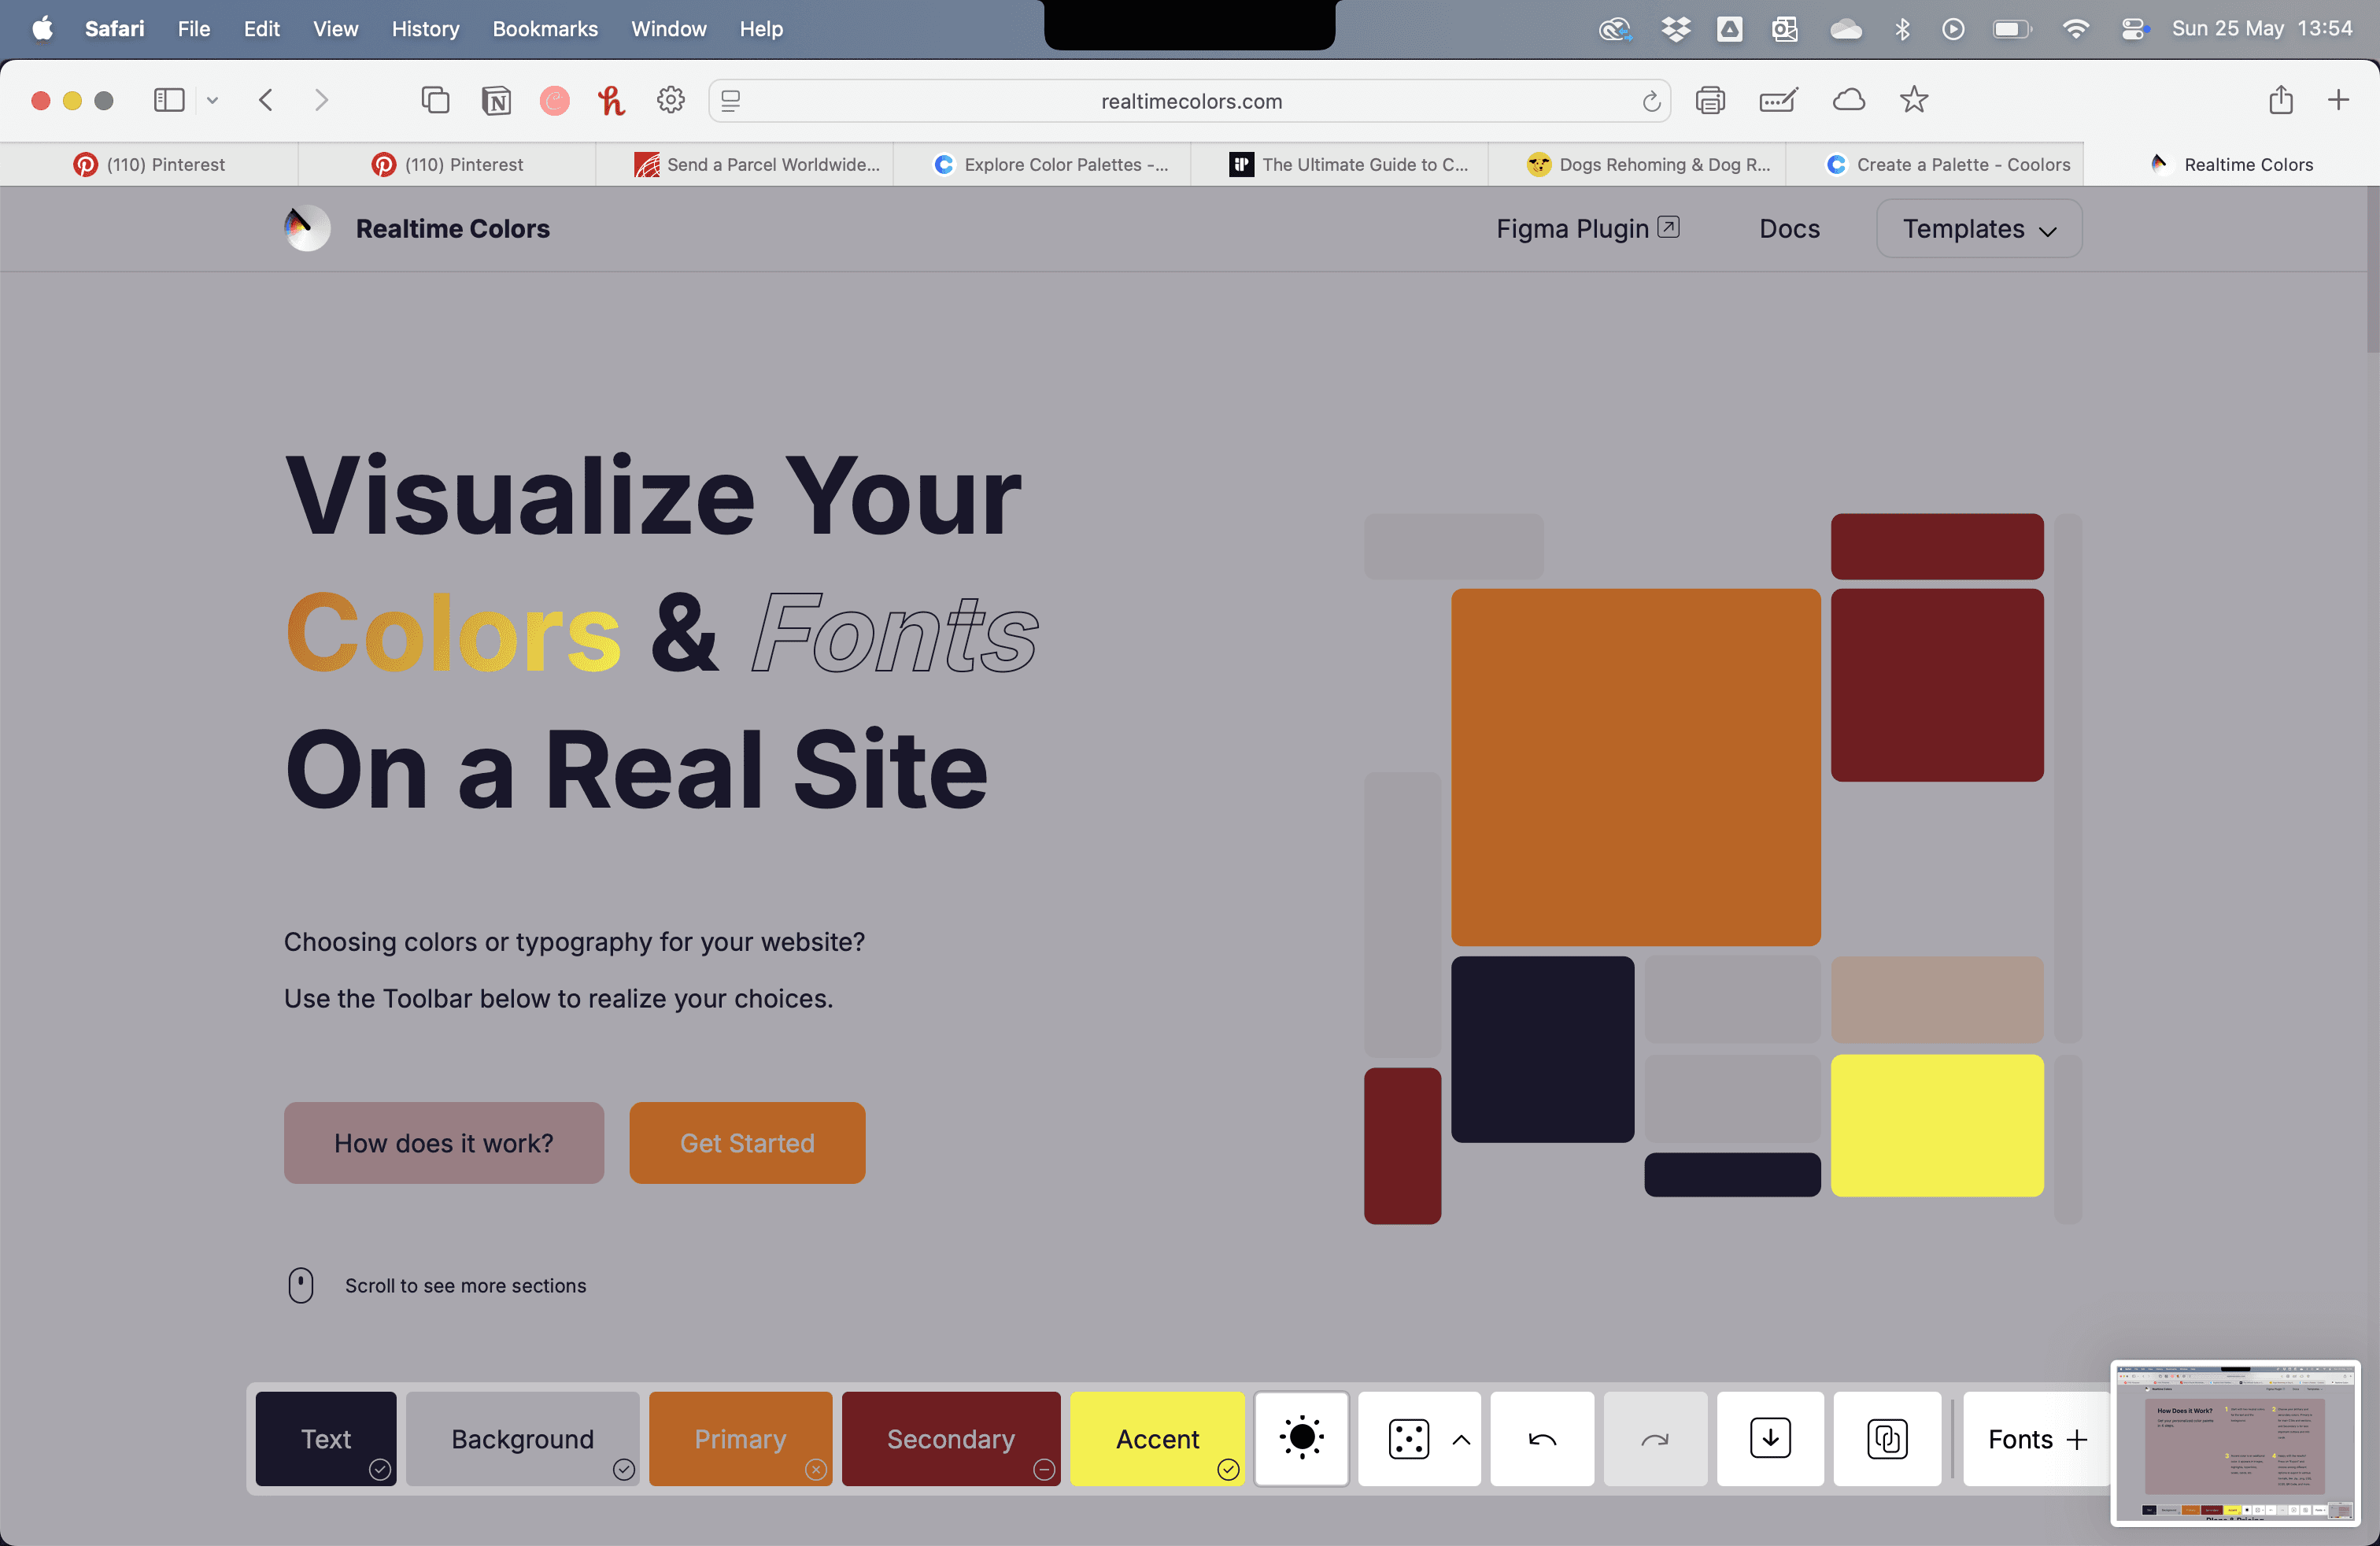Open the Bookmarks menu
2380x1546 pixels.
[x=544, y=29]
